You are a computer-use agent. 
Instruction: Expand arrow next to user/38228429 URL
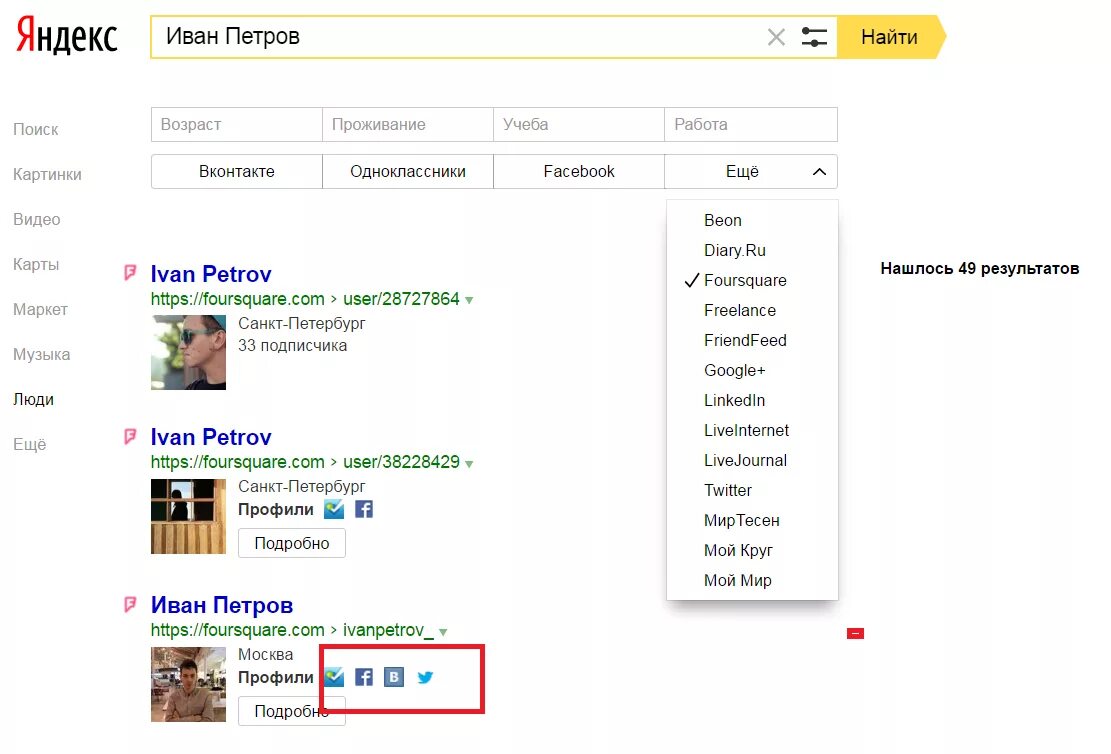[x=469, y=463]
